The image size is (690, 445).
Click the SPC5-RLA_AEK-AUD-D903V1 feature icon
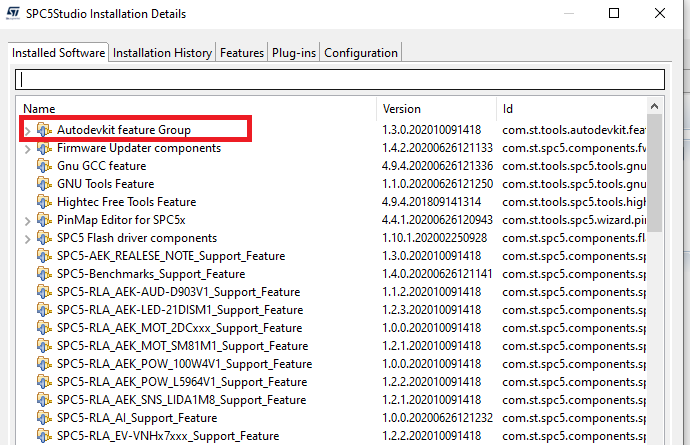click(44, 292)
